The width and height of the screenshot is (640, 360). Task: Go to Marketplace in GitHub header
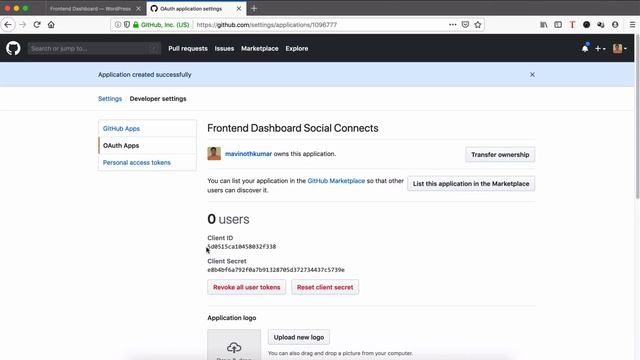point(260,48)
